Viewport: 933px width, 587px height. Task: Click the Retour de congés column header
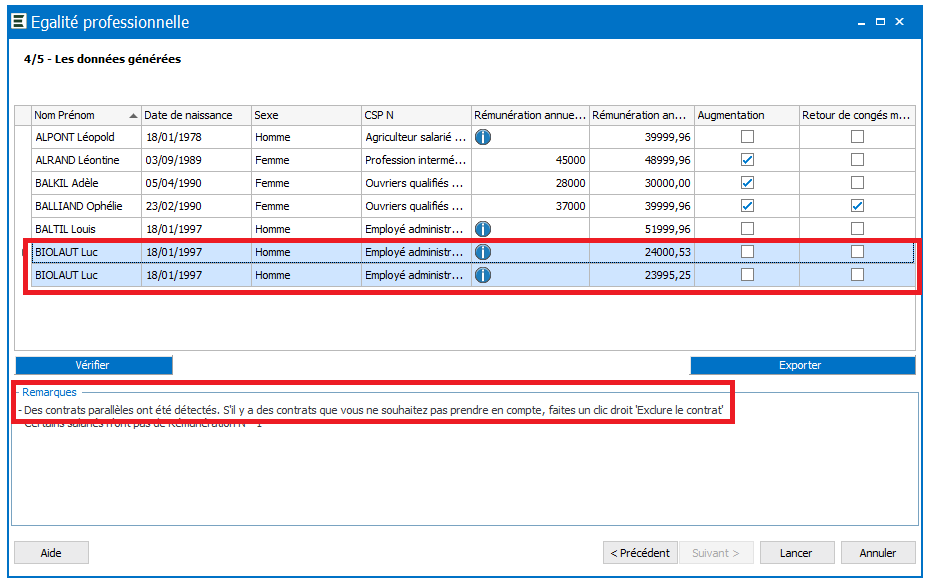click(857, 115)
